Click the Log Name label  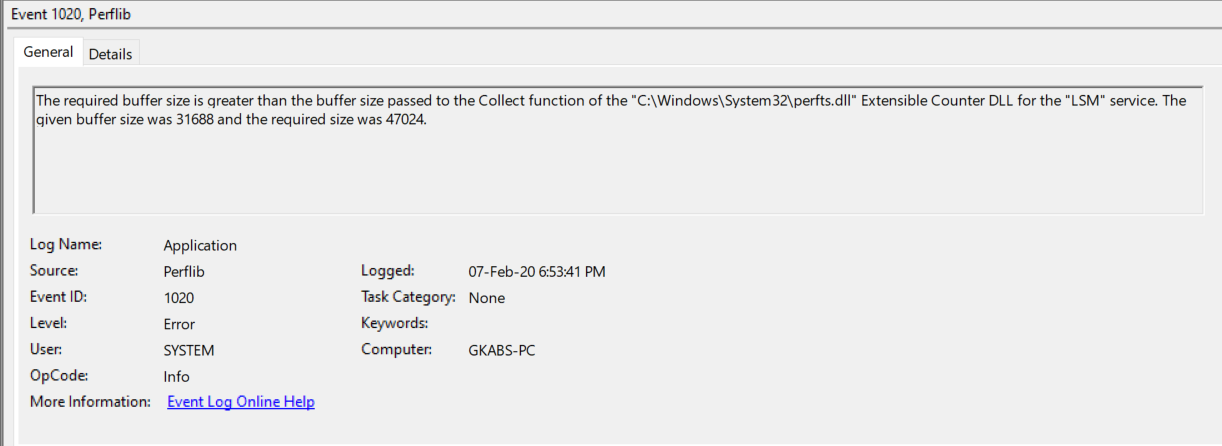66,244
